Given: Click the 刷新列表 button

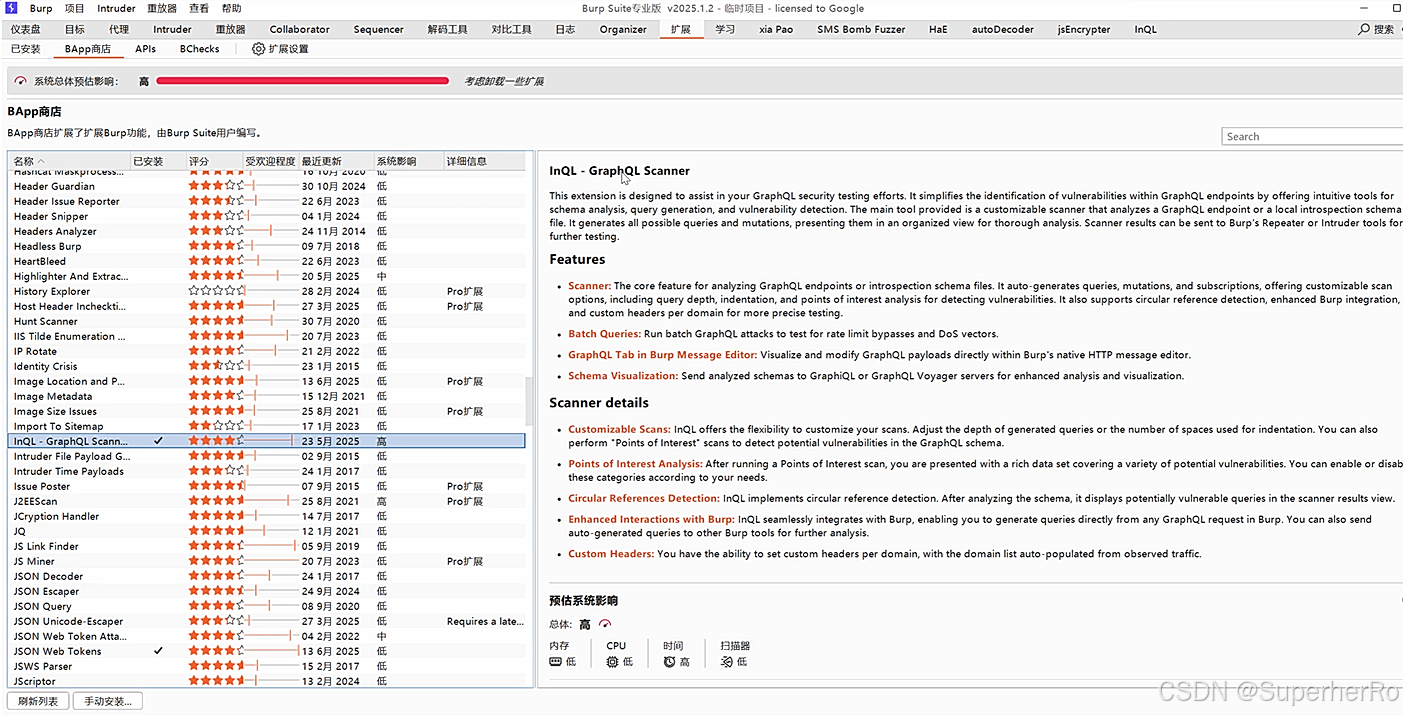Looking at the screenshot, I should tap(38, 701).
